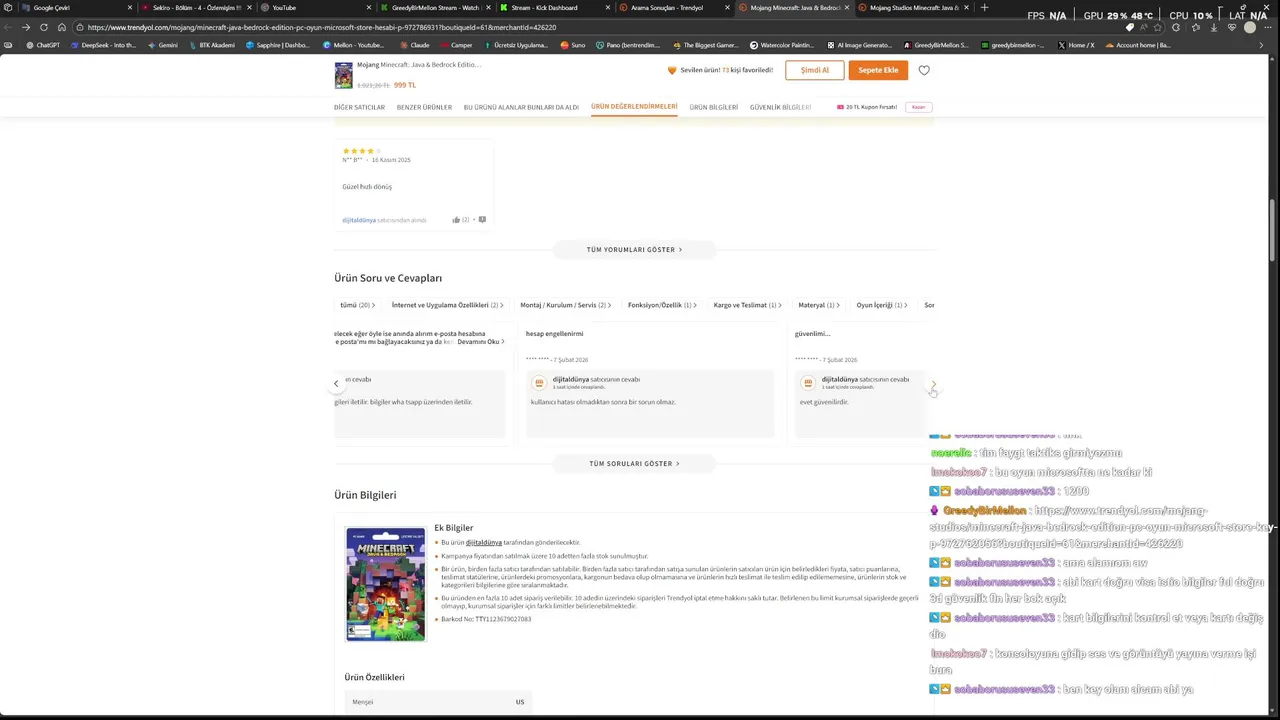
Task: Open Account home bookmark
Action: [x=1138, y=45]
